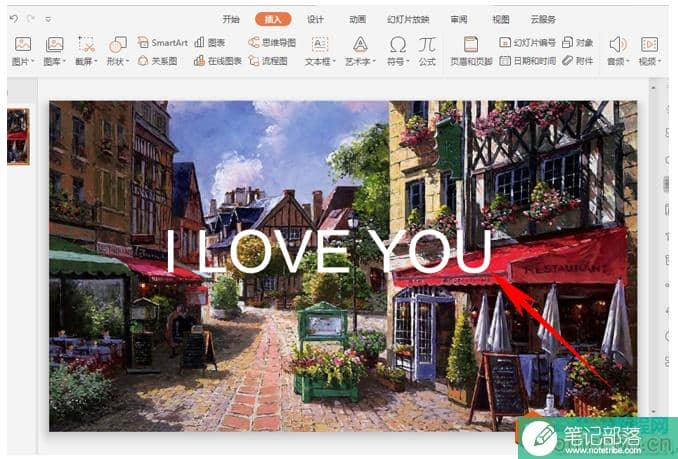Click the vertical scrollbar up arrow
Image resolution: width=678 pixels, height=459 pixels.
[x=653, y=88]
